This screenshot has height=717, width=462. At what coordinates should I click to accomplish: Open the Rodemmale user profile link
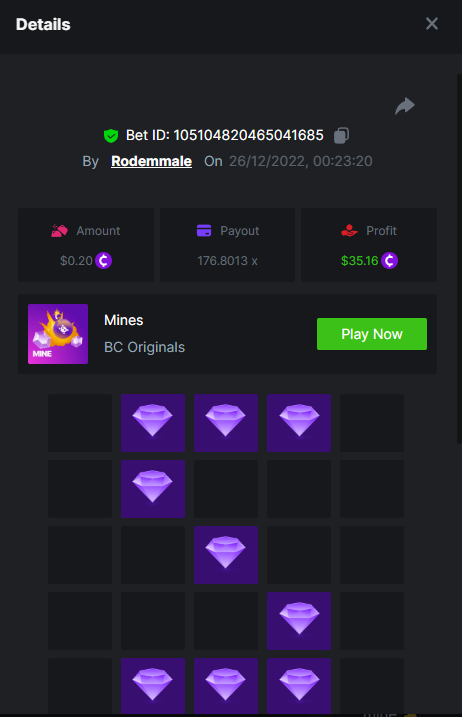(151, 161)
